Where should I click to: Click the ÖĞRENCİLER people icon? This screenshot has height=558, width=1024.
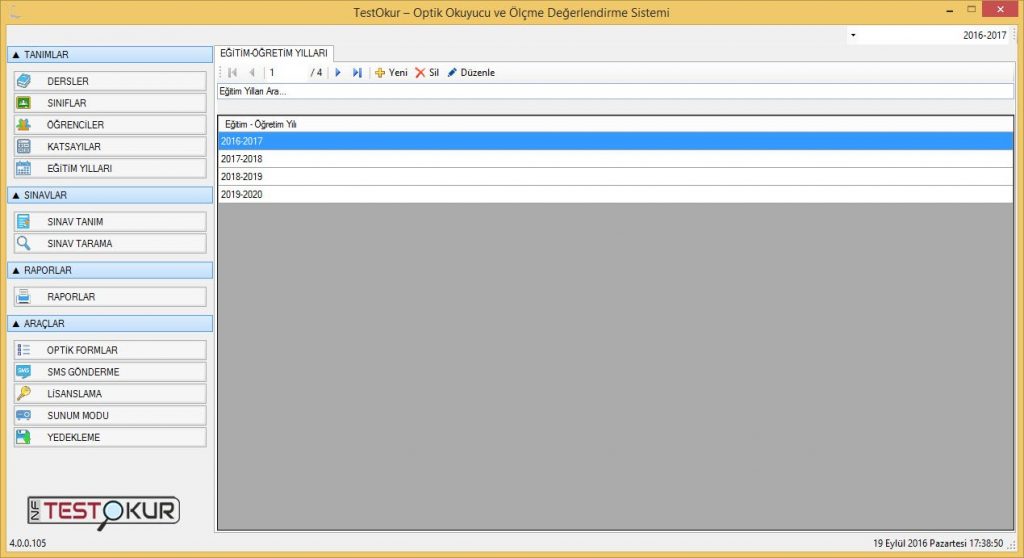click(24, 124)
